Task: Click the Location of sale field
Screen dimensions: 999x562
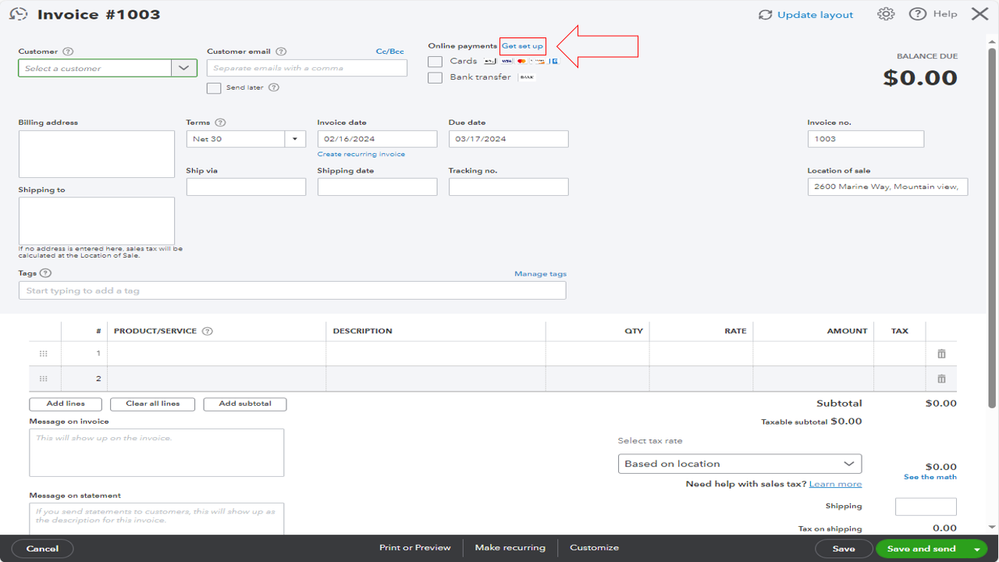Action: tap(888, 187)
